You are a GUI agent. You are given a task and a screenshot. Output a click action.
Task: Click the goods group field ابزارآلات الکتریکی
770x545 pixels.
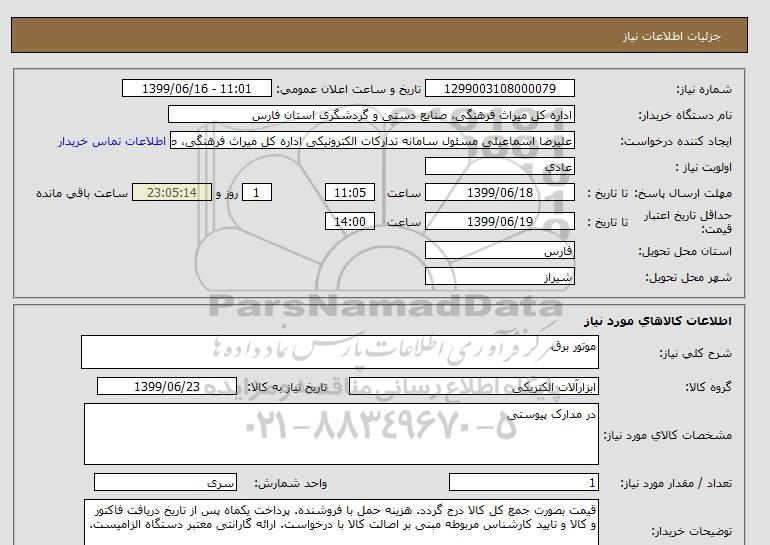coord(473,386)
